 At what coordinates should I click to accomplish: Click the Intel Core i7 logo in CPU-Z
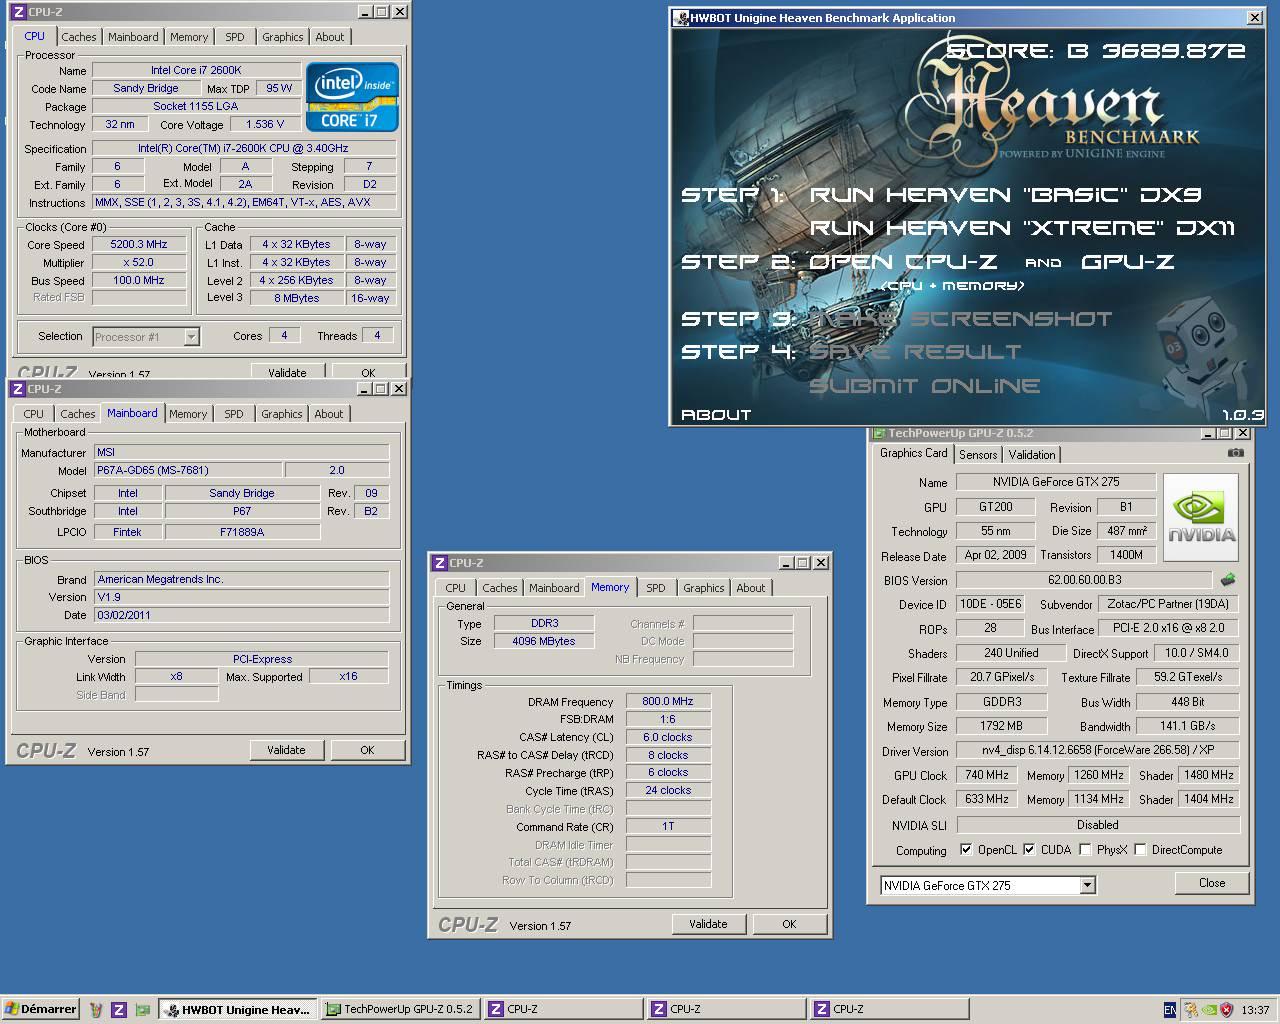(352, 97)
